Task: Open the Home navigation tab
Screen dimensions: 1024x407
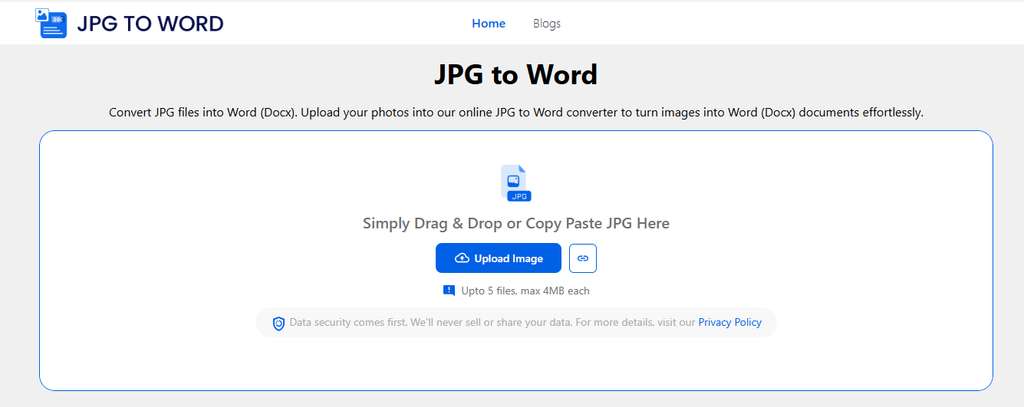Action: pyautogui.click(x=488, y=24)
